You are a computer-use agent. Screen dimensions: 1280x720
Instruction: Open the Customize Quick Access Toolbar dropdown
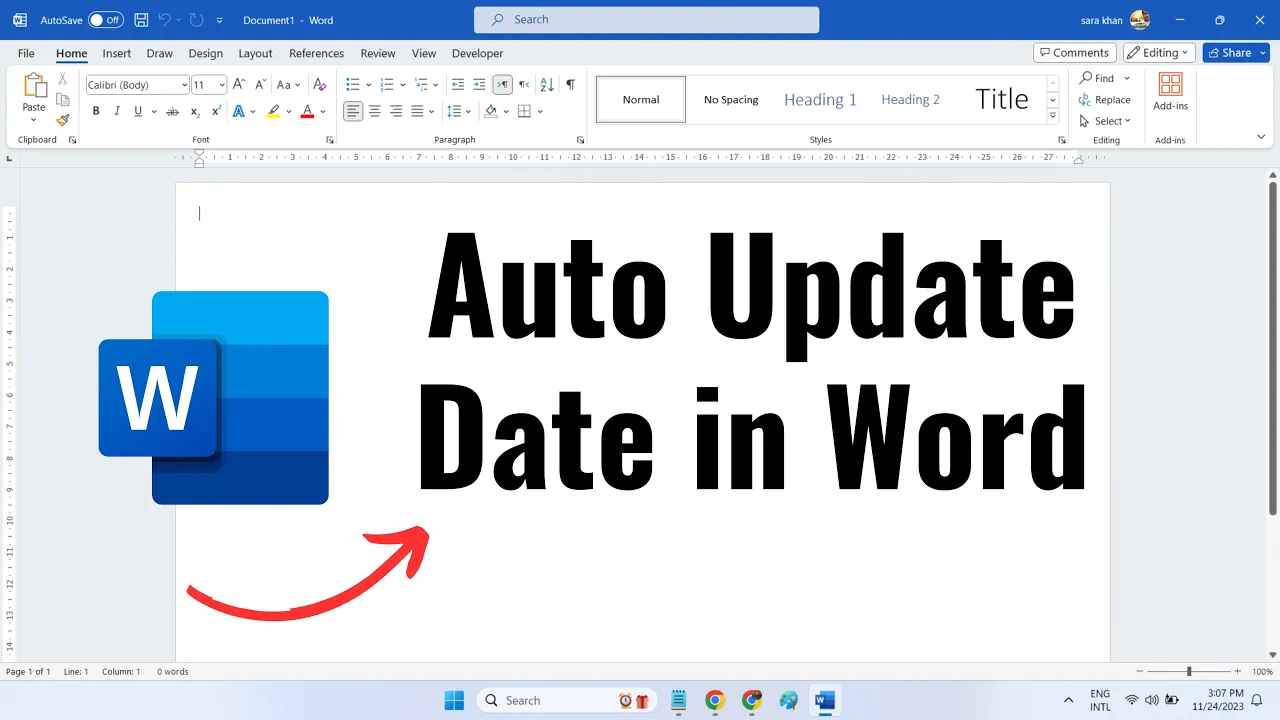[x=220, y=20]
